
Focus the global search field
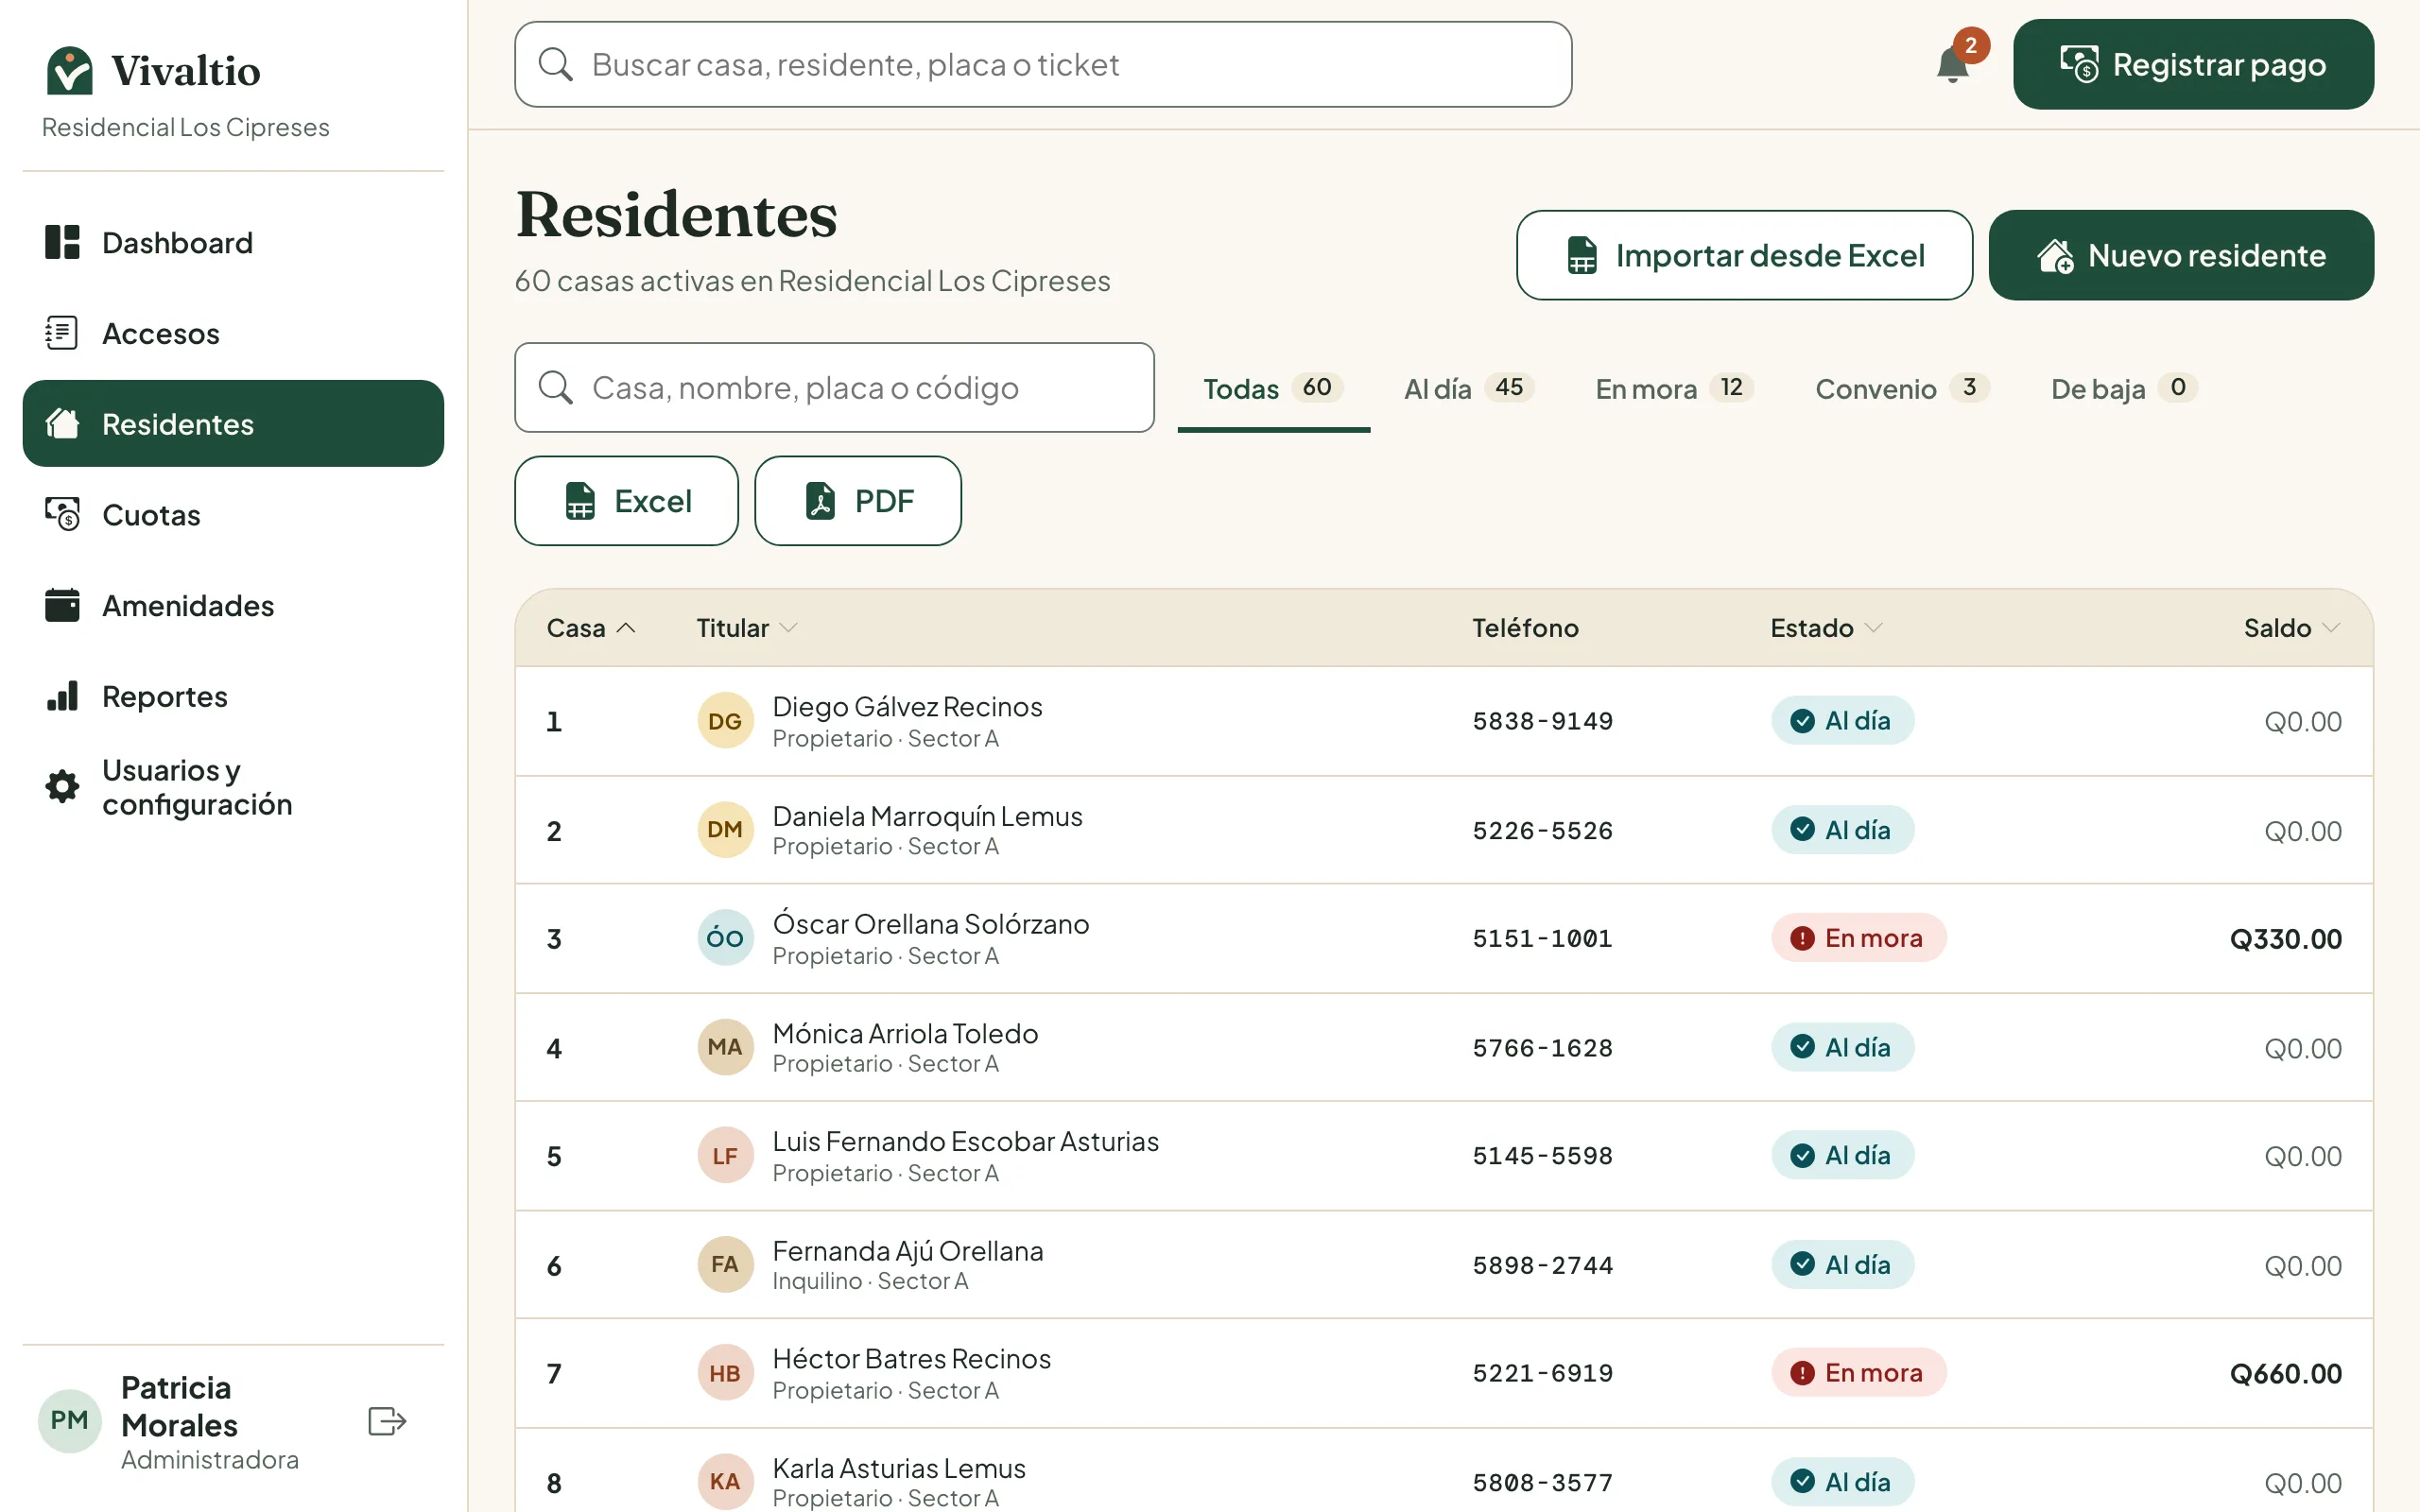click(x=1043, y=64)
